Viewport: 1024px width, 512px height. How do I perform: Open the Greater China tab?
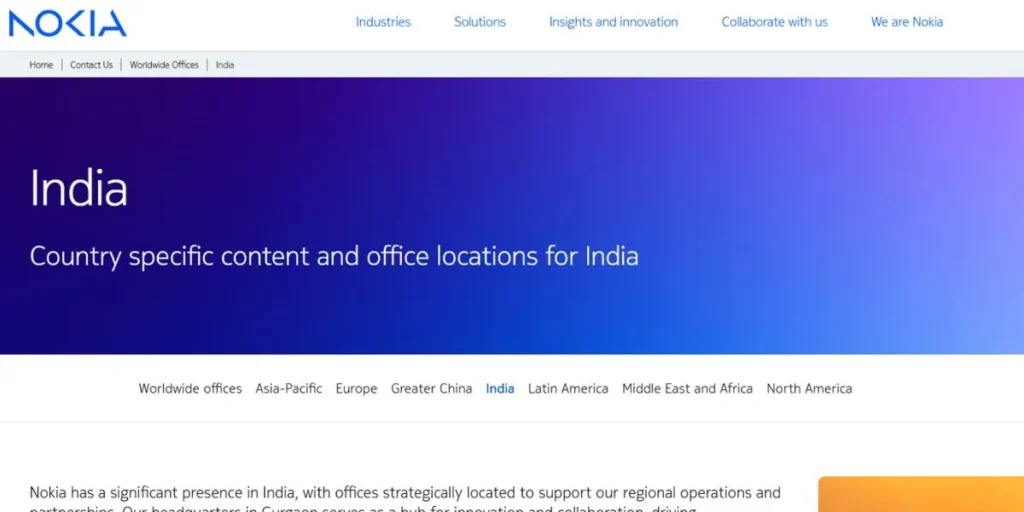coord(431,389)
